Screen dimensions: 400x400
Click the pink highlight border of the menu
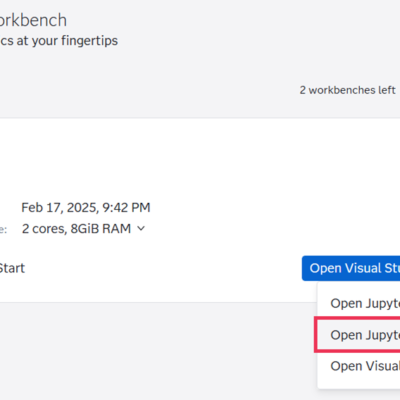(315, 335)
